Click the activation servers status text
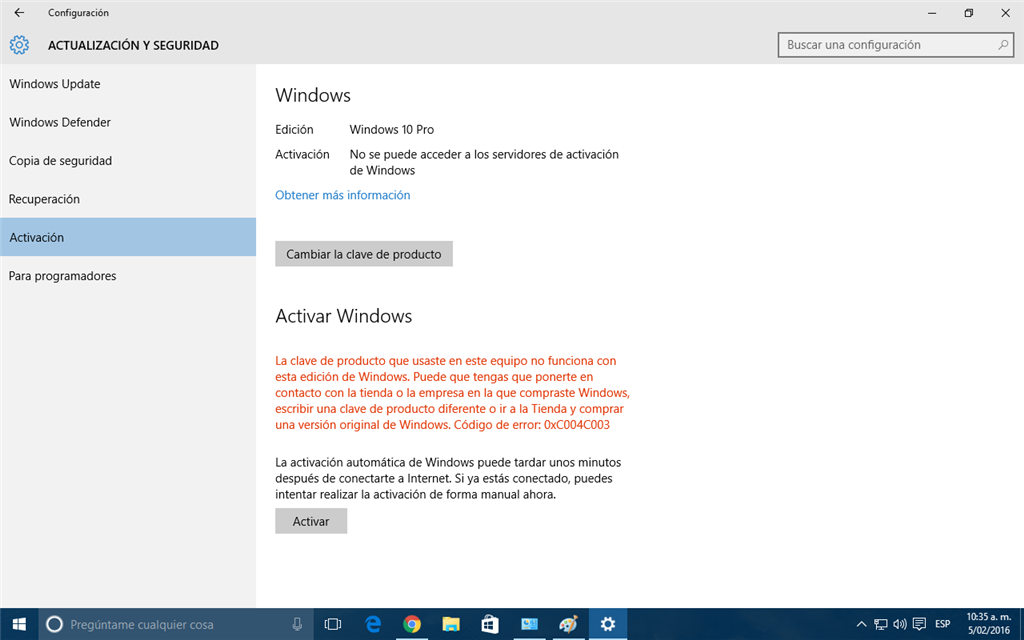Screen dimensions: 1024x640 click(x=484, y=163)
